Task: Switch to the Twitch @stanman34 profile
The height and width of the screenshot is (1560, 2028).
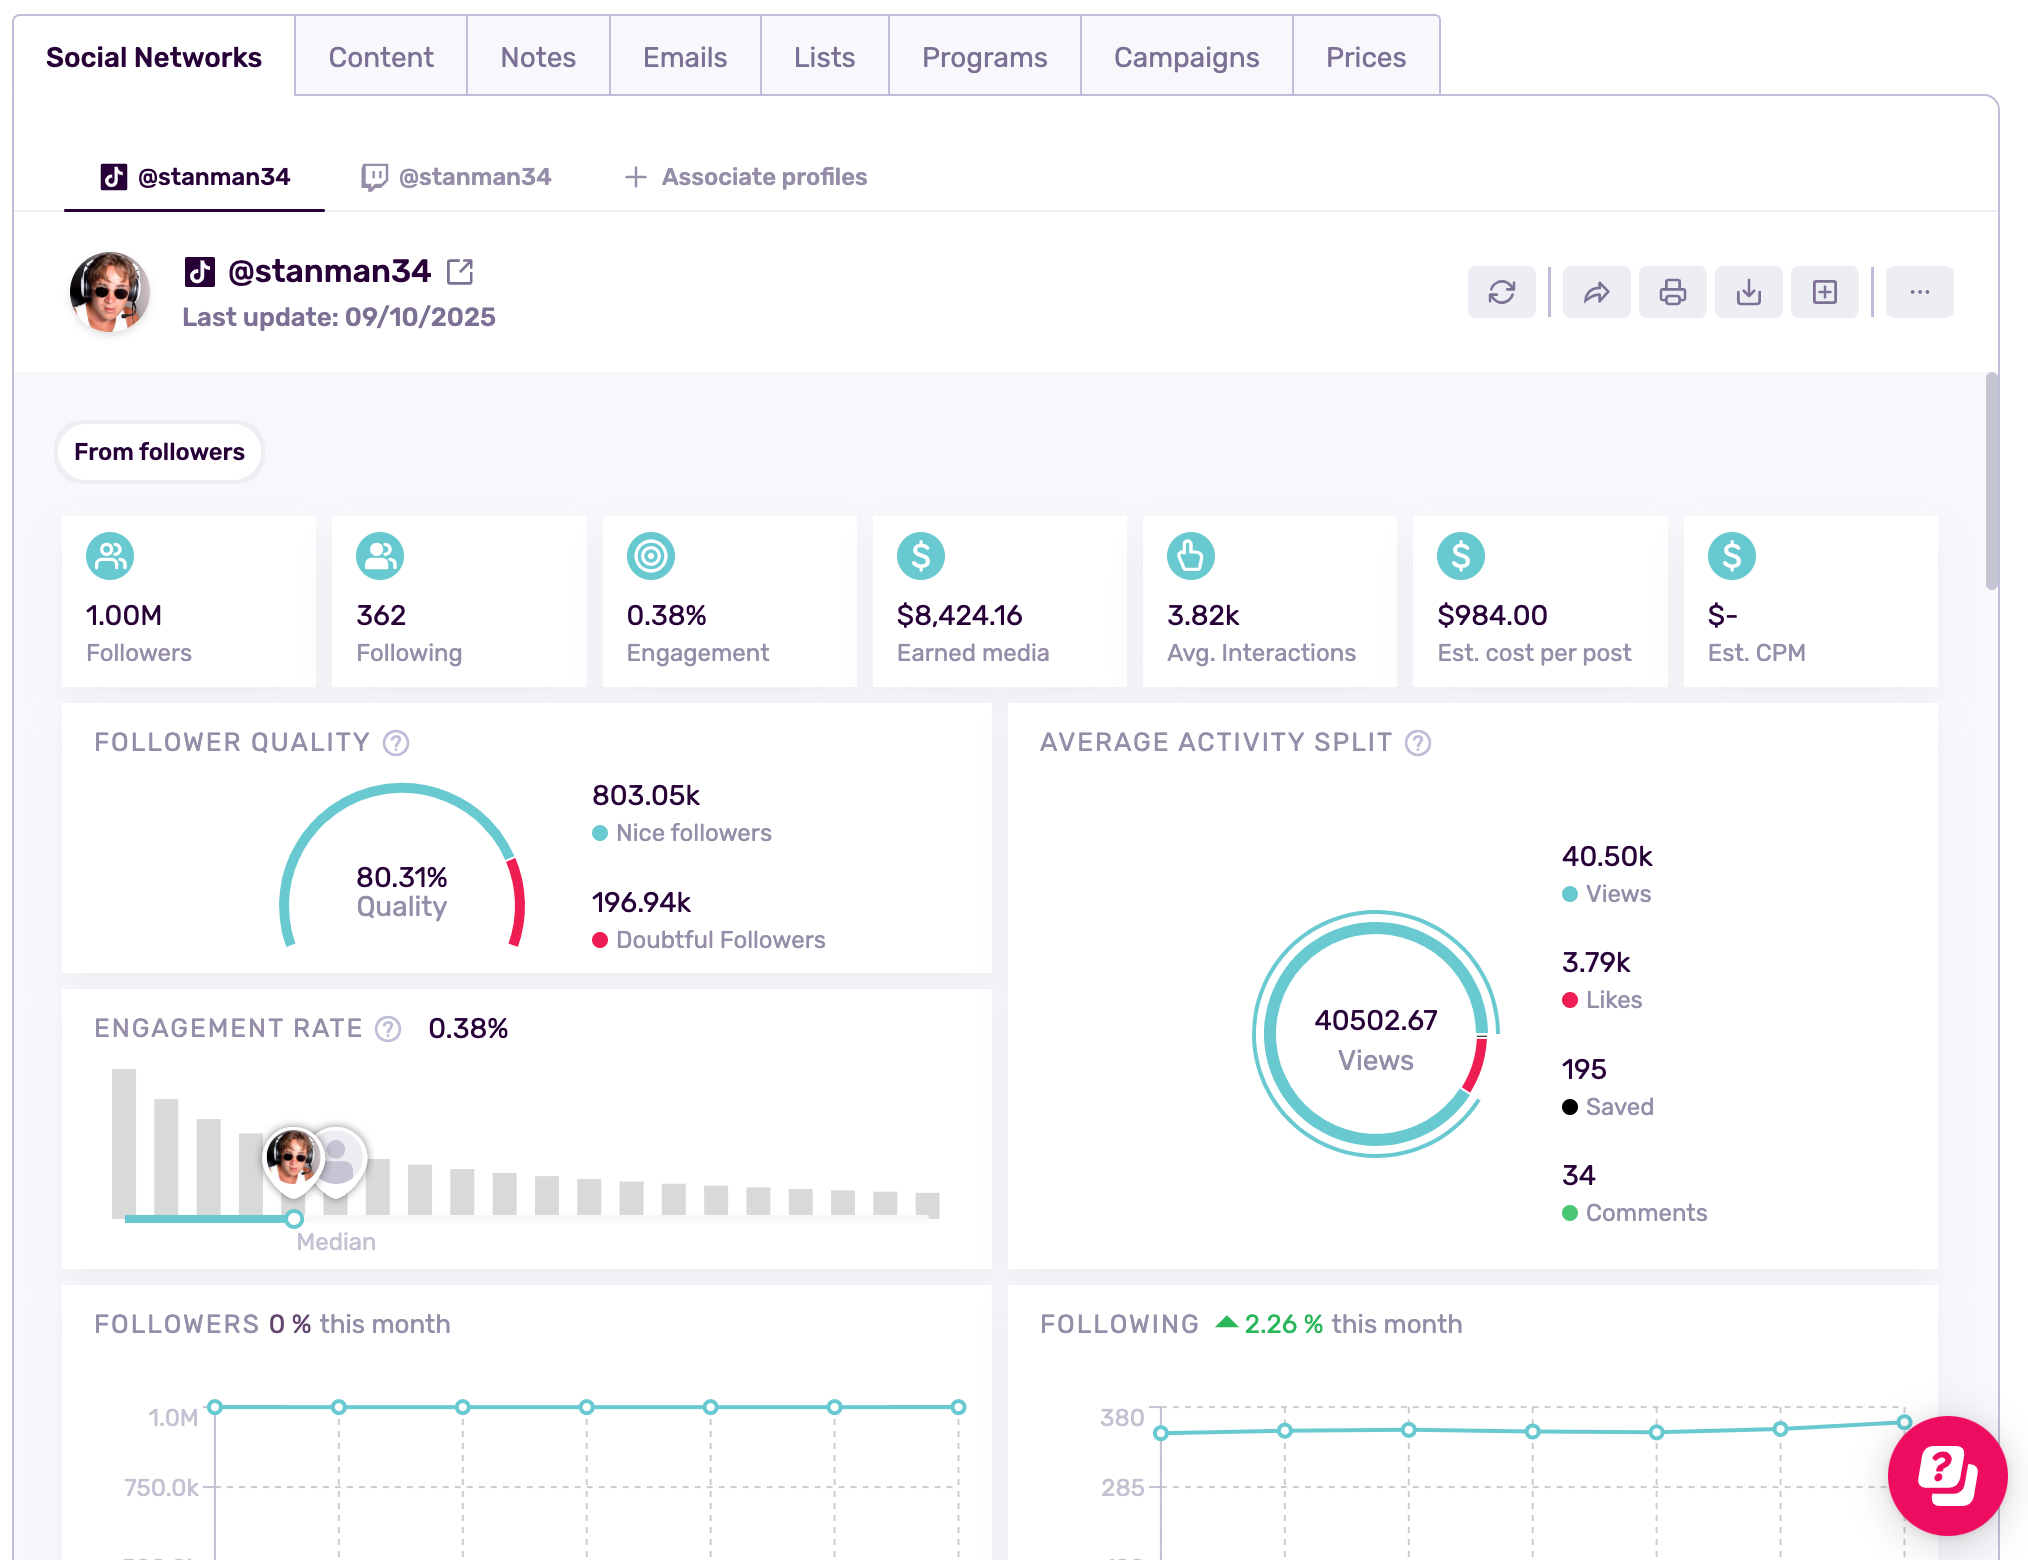Action: (456, 177)
